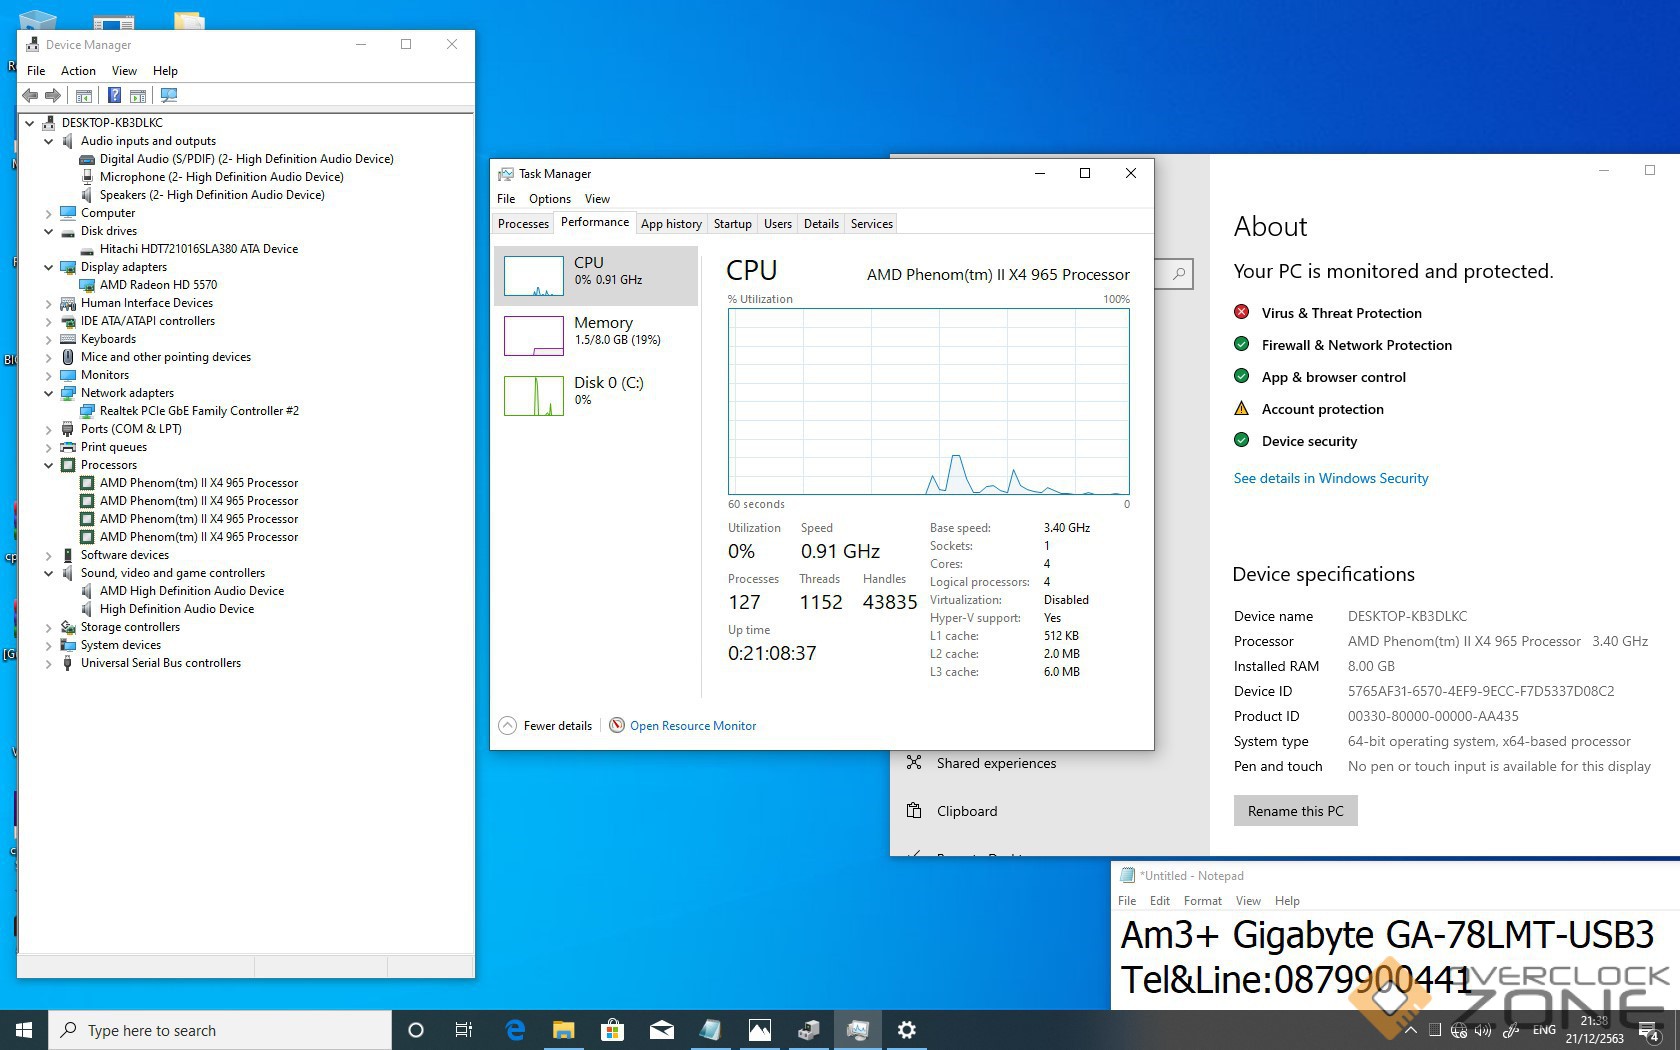
Task: Open Device Manager's File menu
Action: click(x=36, y=71)
